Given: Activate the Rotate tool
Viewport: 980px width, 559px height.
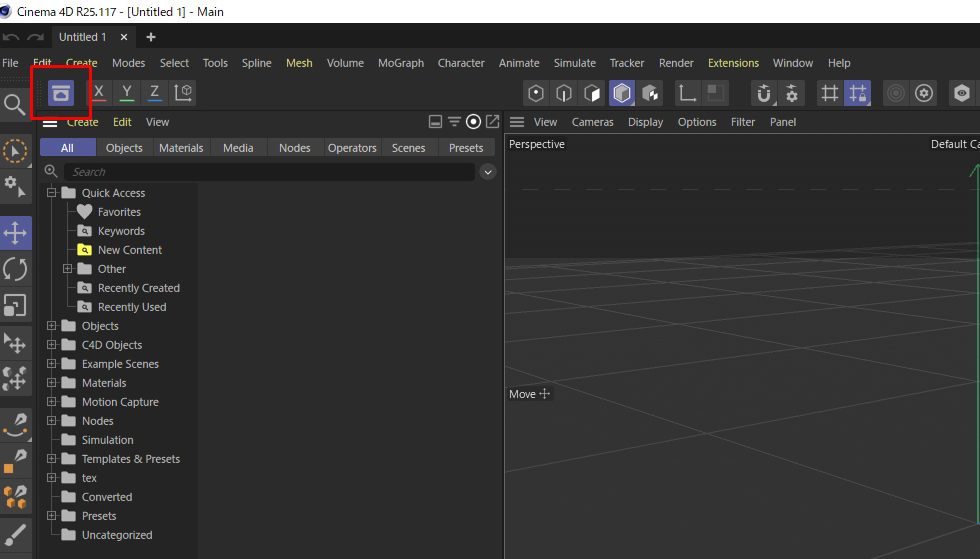Looking at the screenshot, I should click(x=15, y=269).
